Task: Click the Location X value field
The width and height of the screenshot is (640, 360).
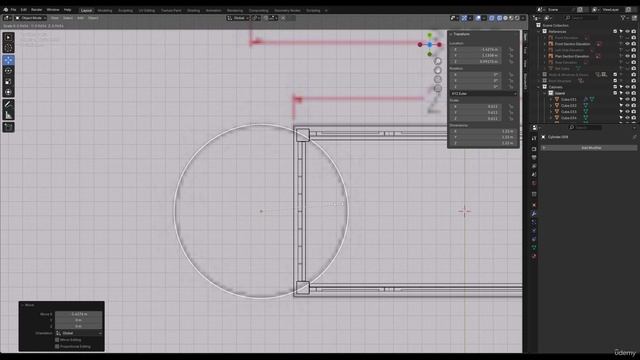Action: 476,49
